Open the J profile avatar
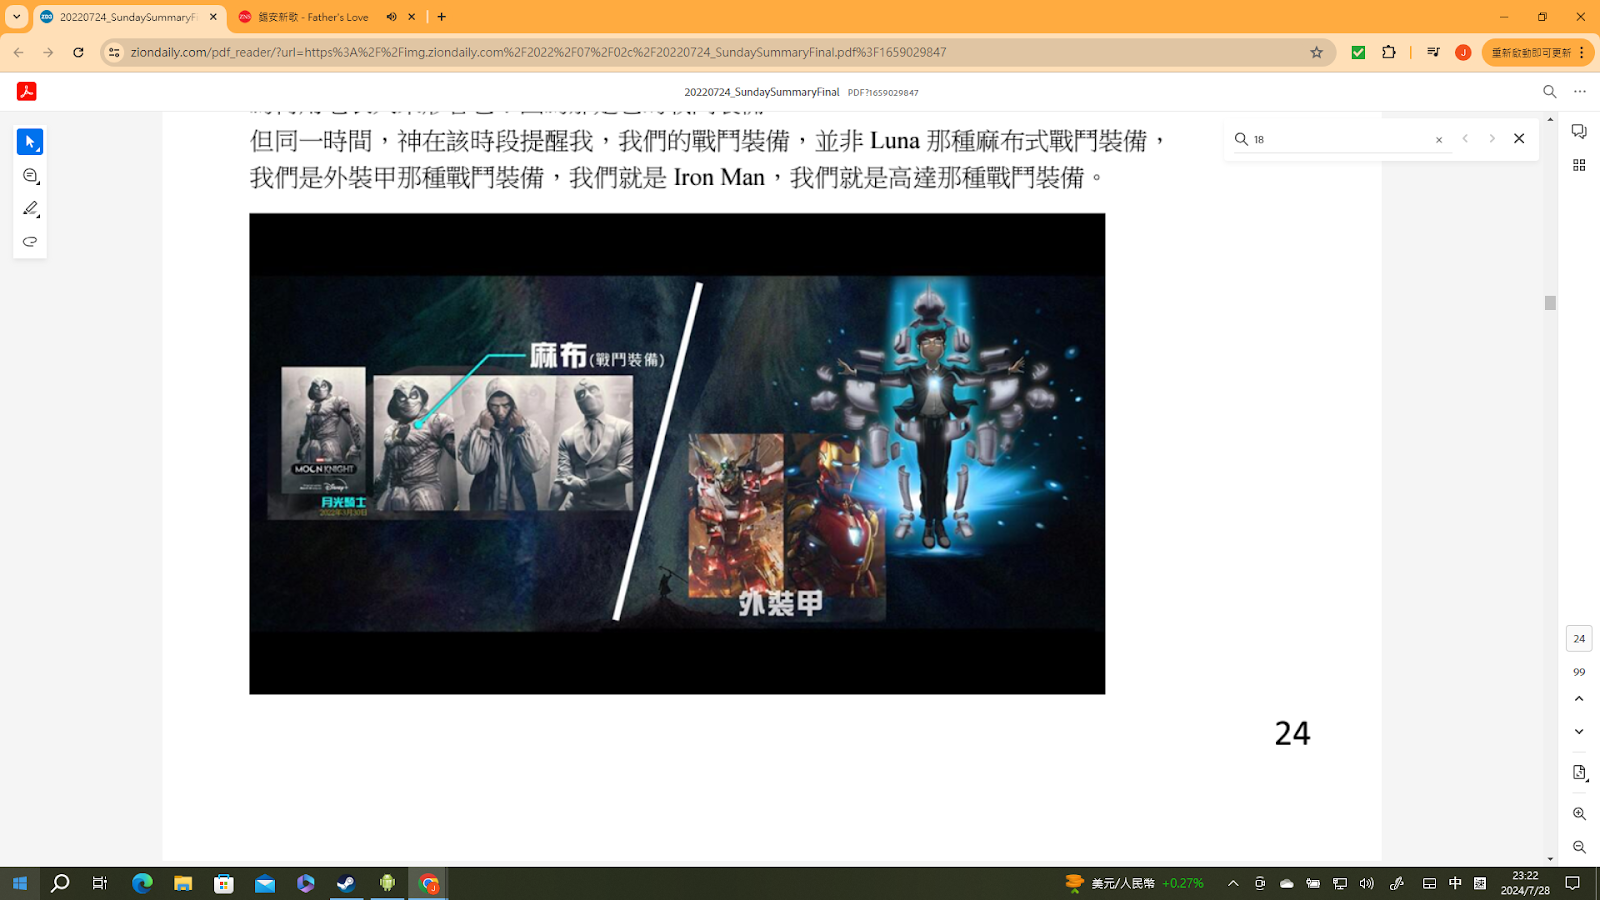This screenshot has height=900, width=1600. pyautogui.click(x=1463, y=52)
